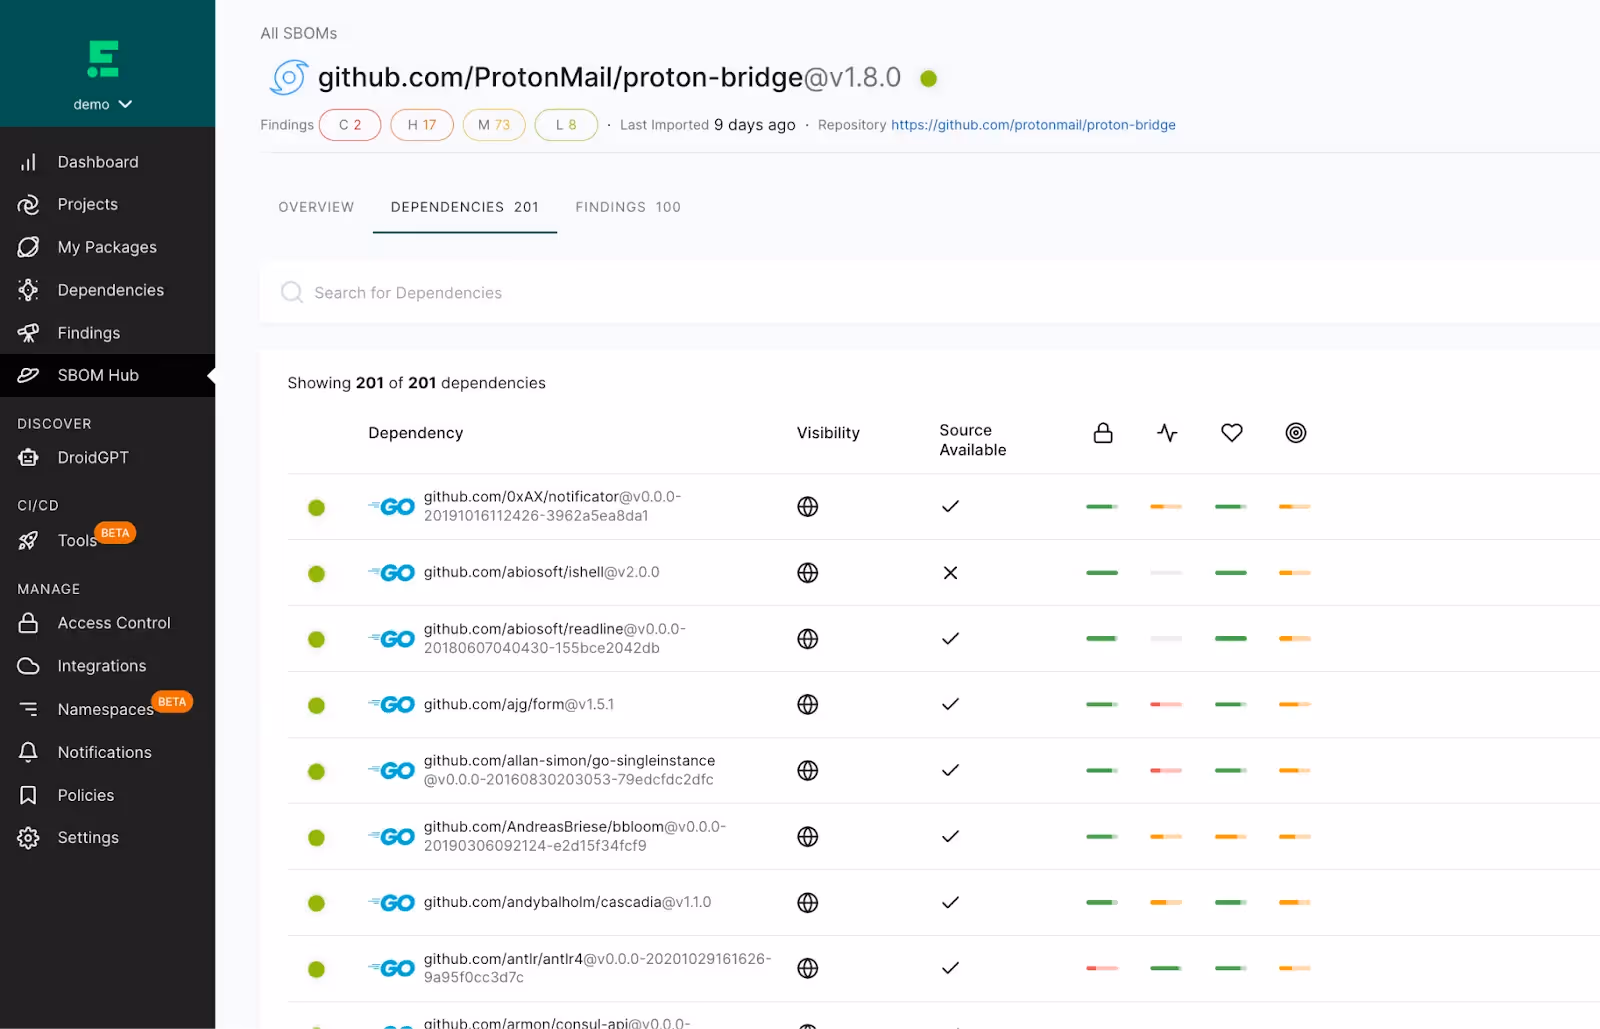Screen dimensions: 1600x1029
Task: Open allan-simon/go-singleinstance dependency
Action: [570, 770]
